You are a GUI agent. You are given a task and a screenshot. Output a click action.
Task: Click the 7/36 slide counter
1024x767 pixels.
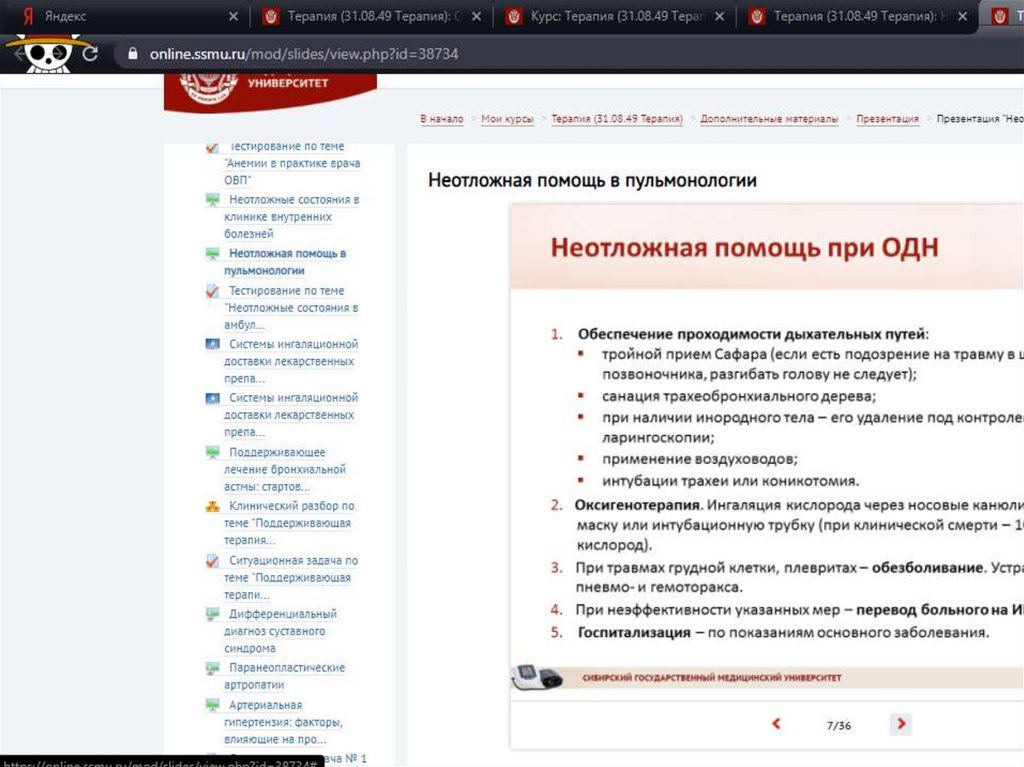coord(839,725)
